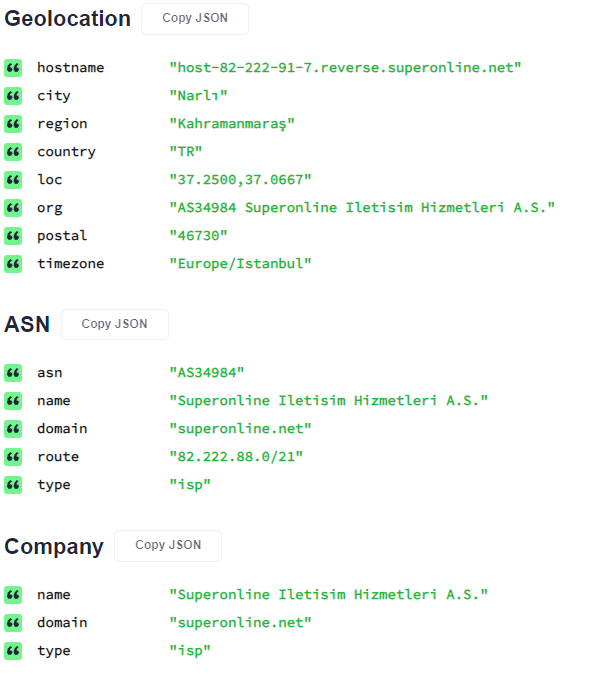Click the quote icon beside hostname
The height and width of the screenshot is (684, 591).
click(13, 68)
